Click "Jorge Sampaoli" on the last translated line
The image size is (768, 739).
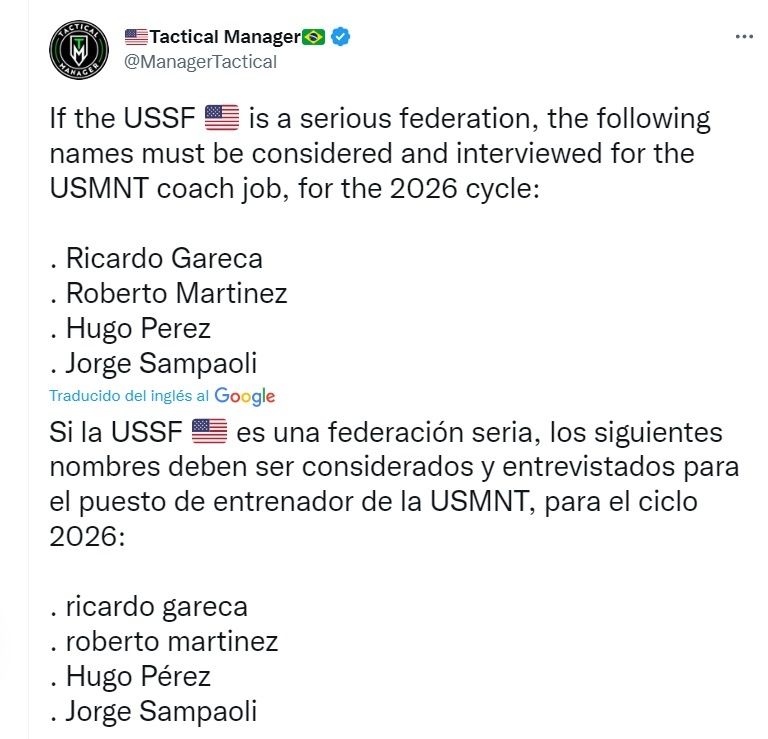pyautogui.click(x=161, y=711)
